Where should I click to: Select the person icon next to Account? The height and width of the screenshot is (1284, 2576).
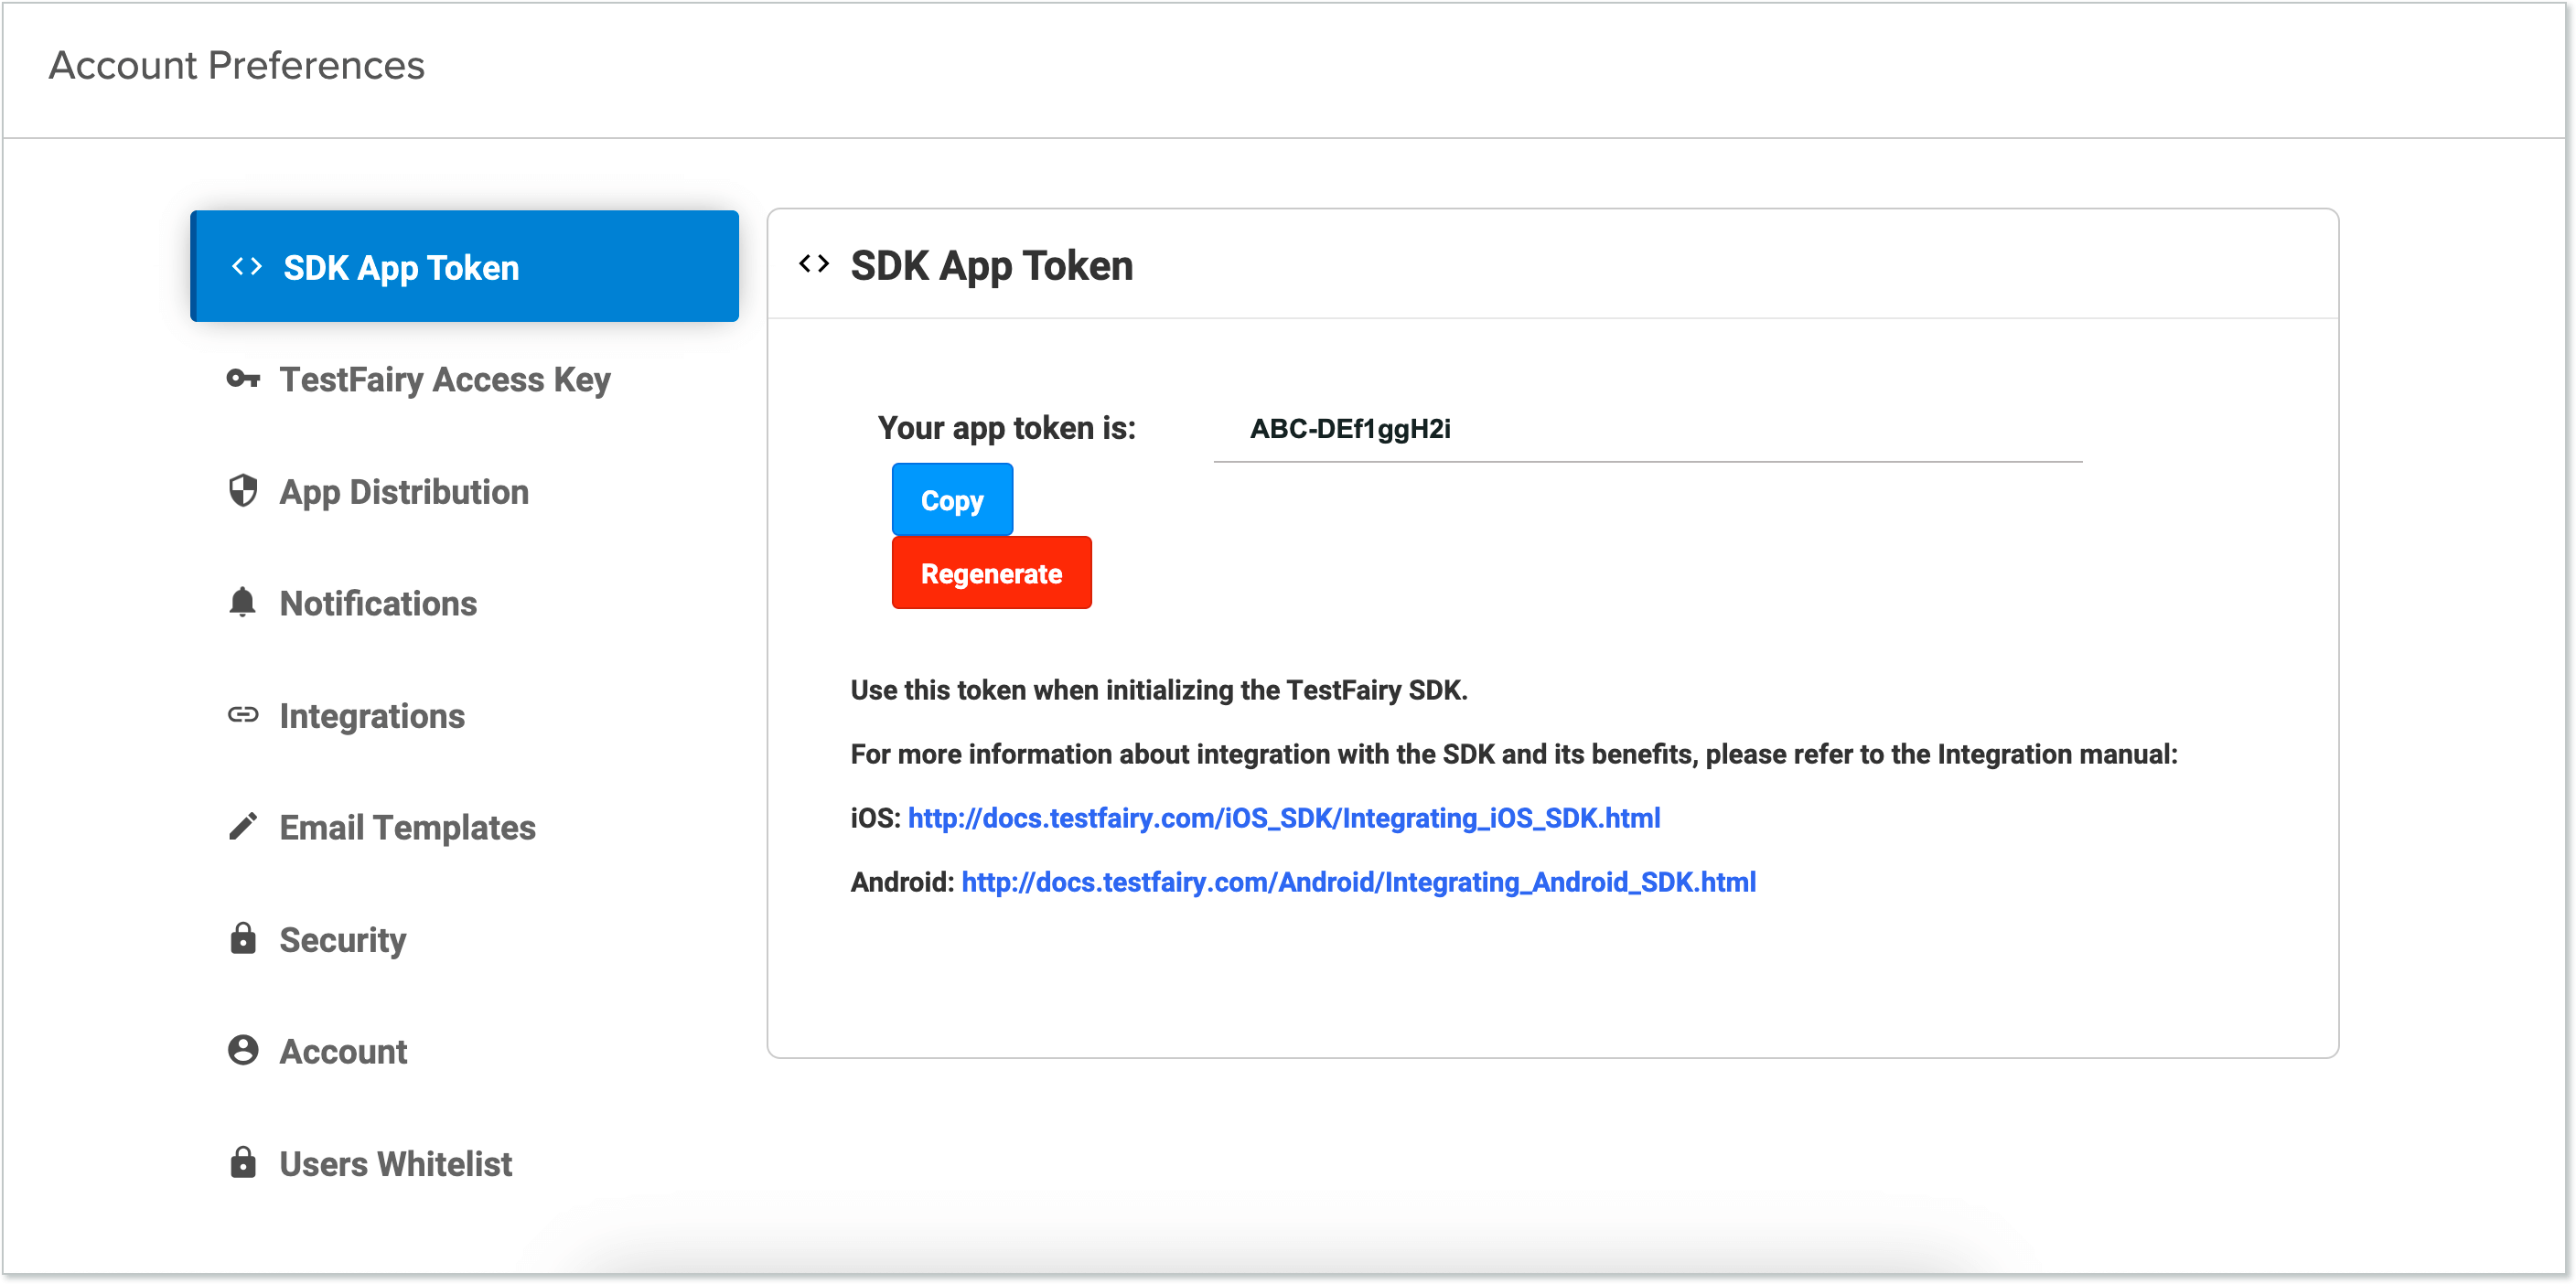[x=243, y=1051]
